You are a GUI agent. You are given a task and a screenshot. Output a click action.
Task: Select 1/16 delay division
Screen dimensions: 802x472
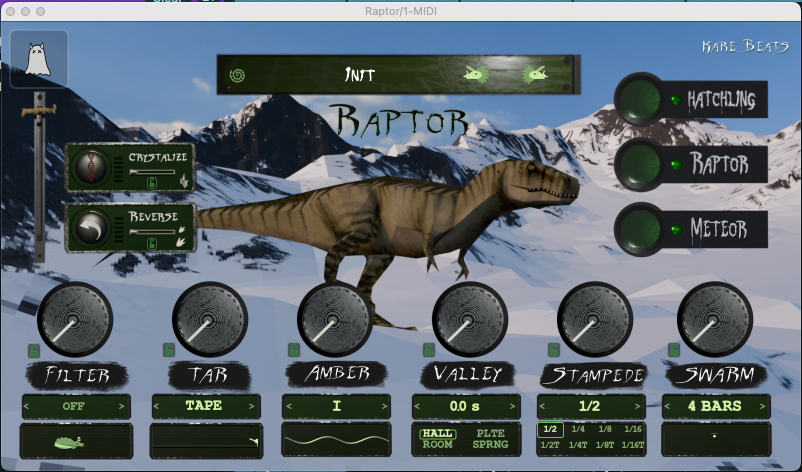633,429
